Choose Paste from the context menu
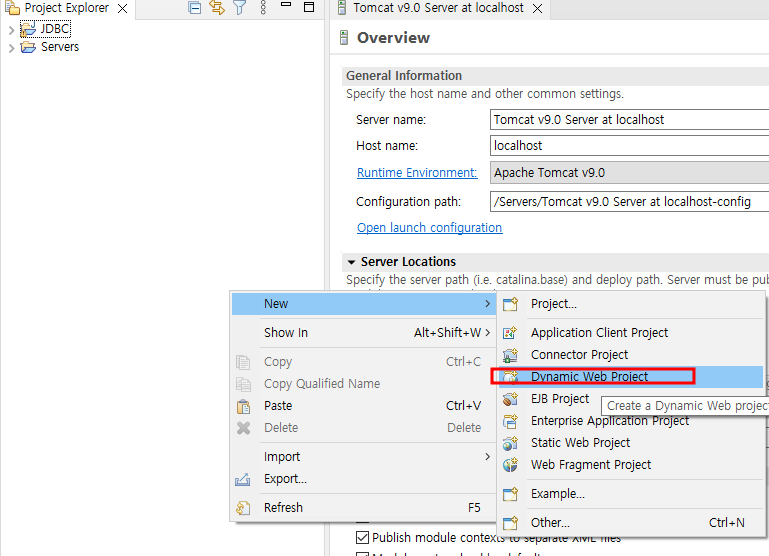 [x=363, y=405]
